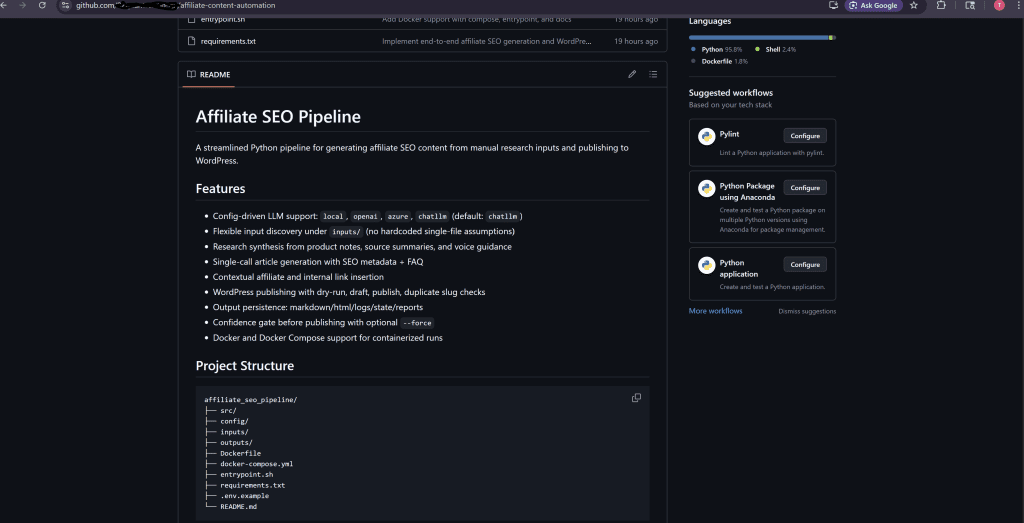Dismiss the workflow suggestions
Viewport: 1024px width, 523px height.
(807, 311)
